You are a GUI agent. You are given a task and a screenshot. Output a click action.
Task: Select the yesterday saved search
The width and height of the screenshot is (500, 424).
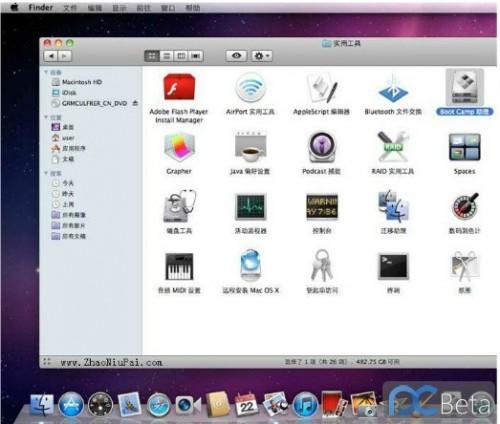[x=63, y=194]
